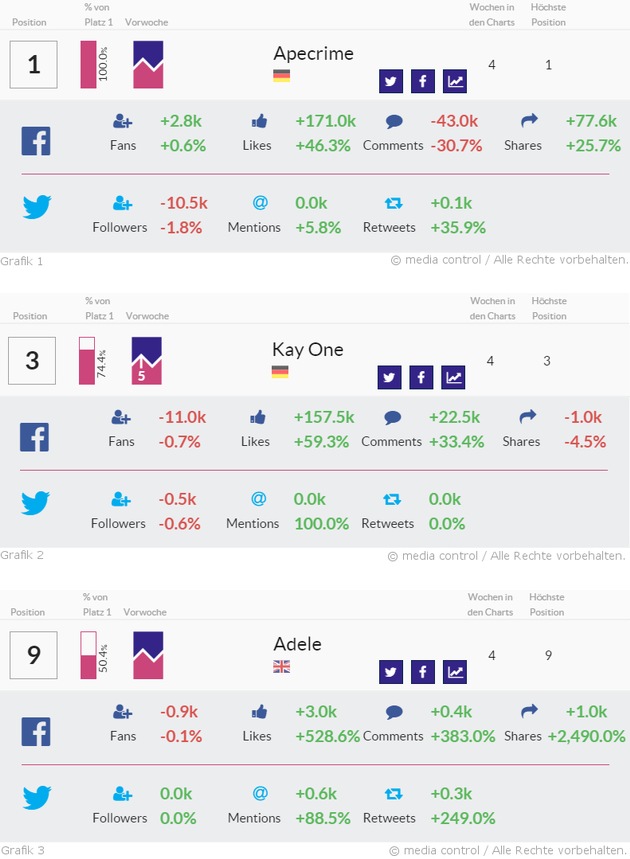Open Apecrime's Twitter profile icon

391,82
